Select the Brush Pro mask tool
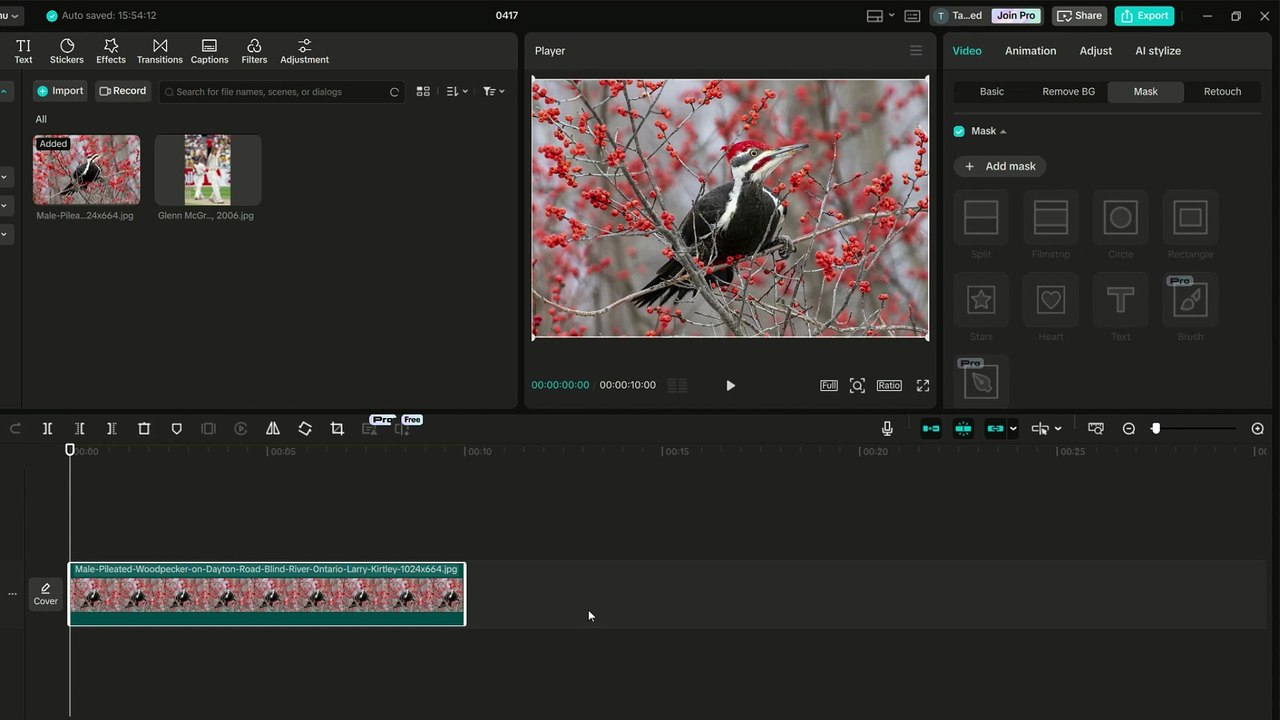 click(x=1190, y=307)
